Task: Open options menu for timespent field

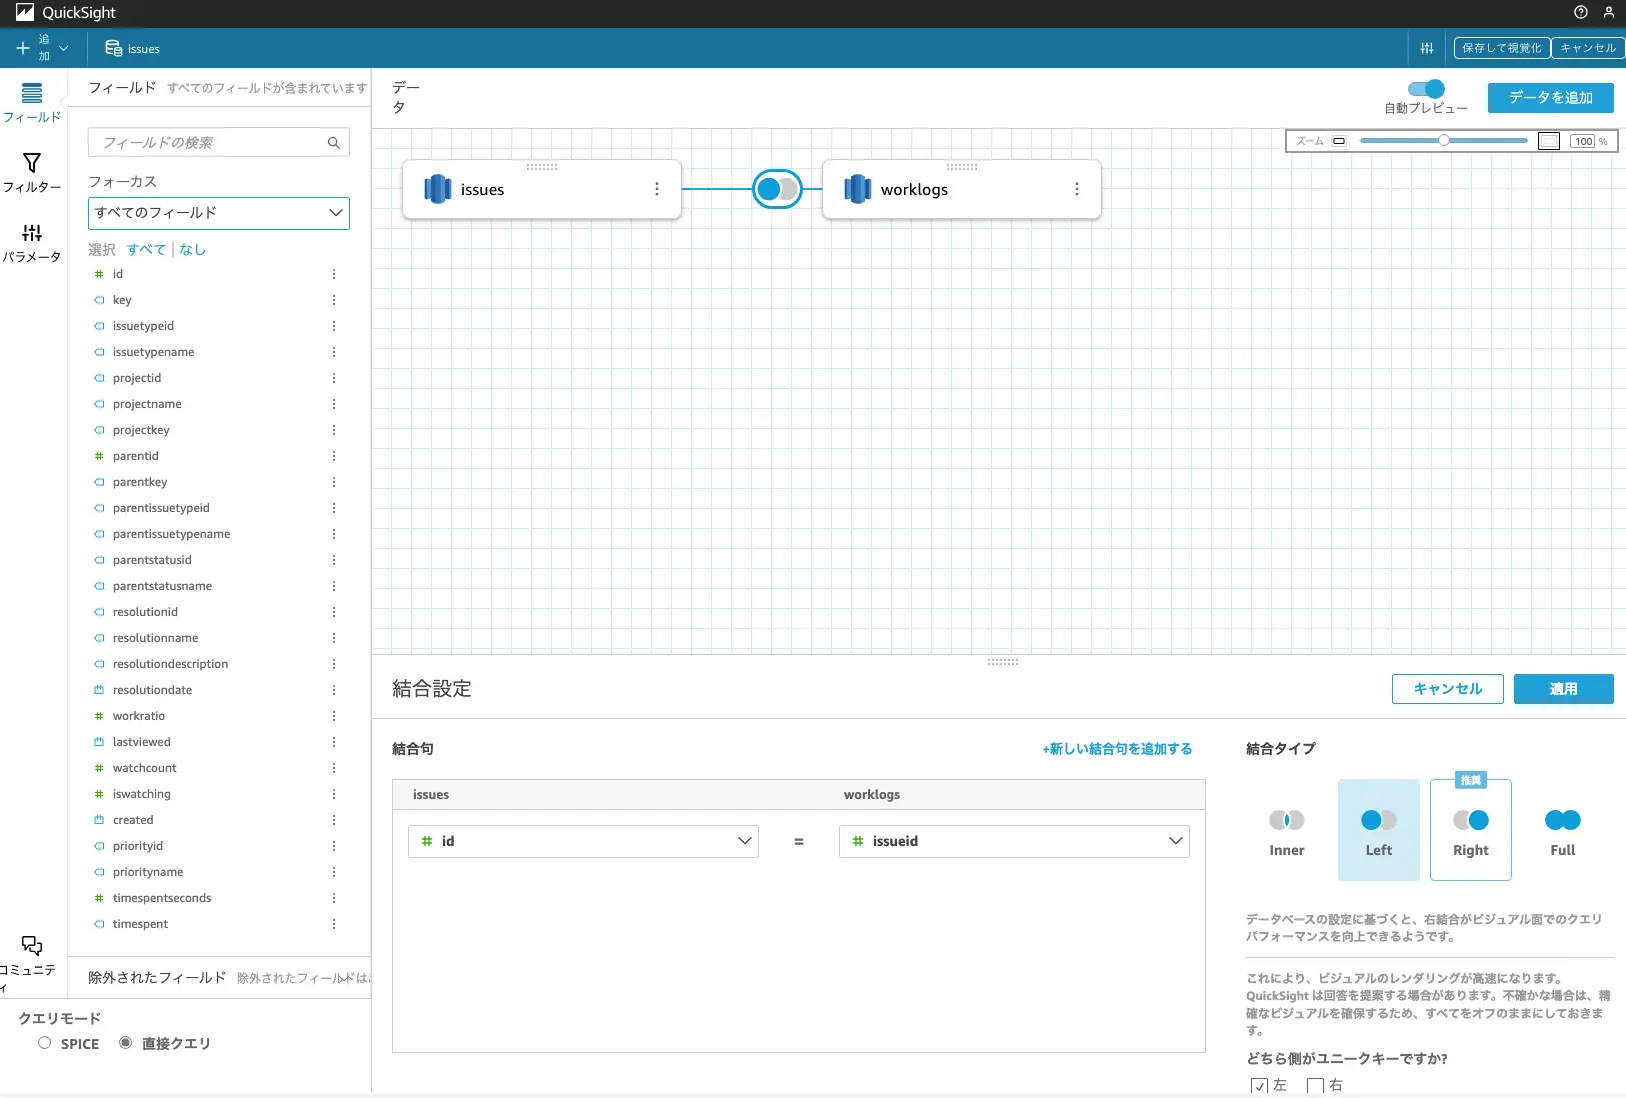Action: [334, 924]
